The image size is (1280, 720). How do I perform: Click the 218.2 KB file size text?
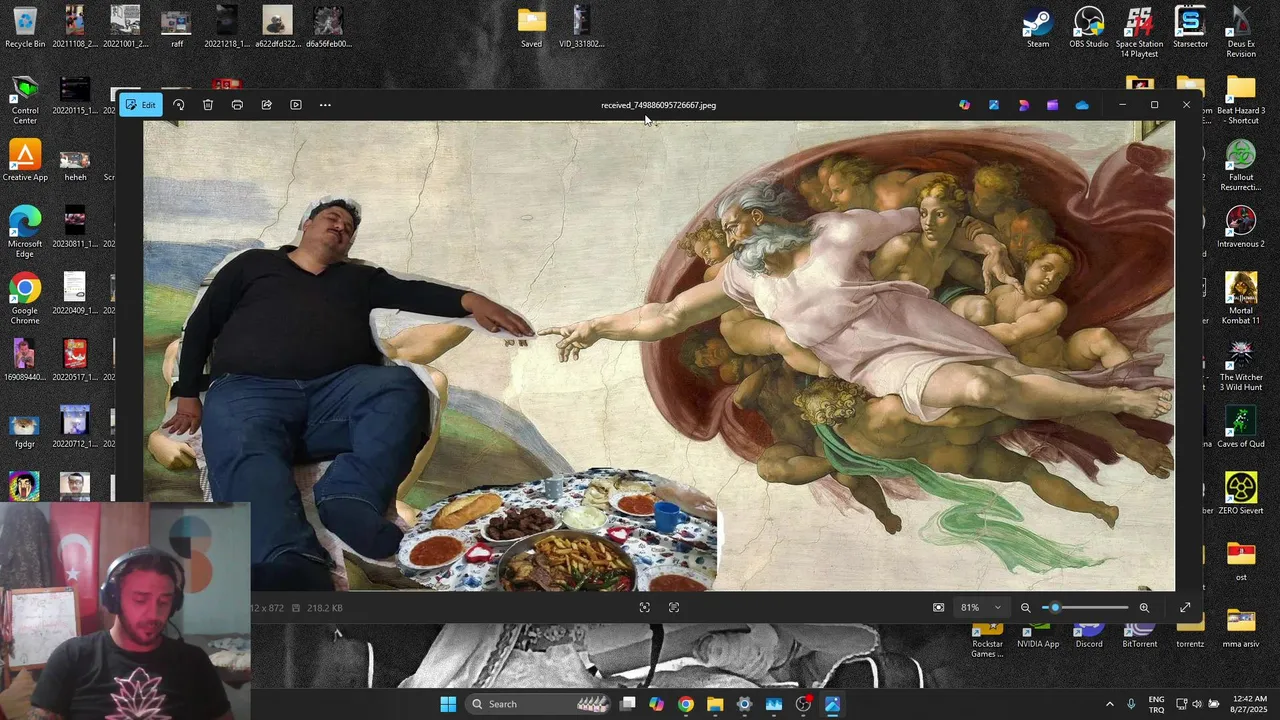[x=324, y=608]
